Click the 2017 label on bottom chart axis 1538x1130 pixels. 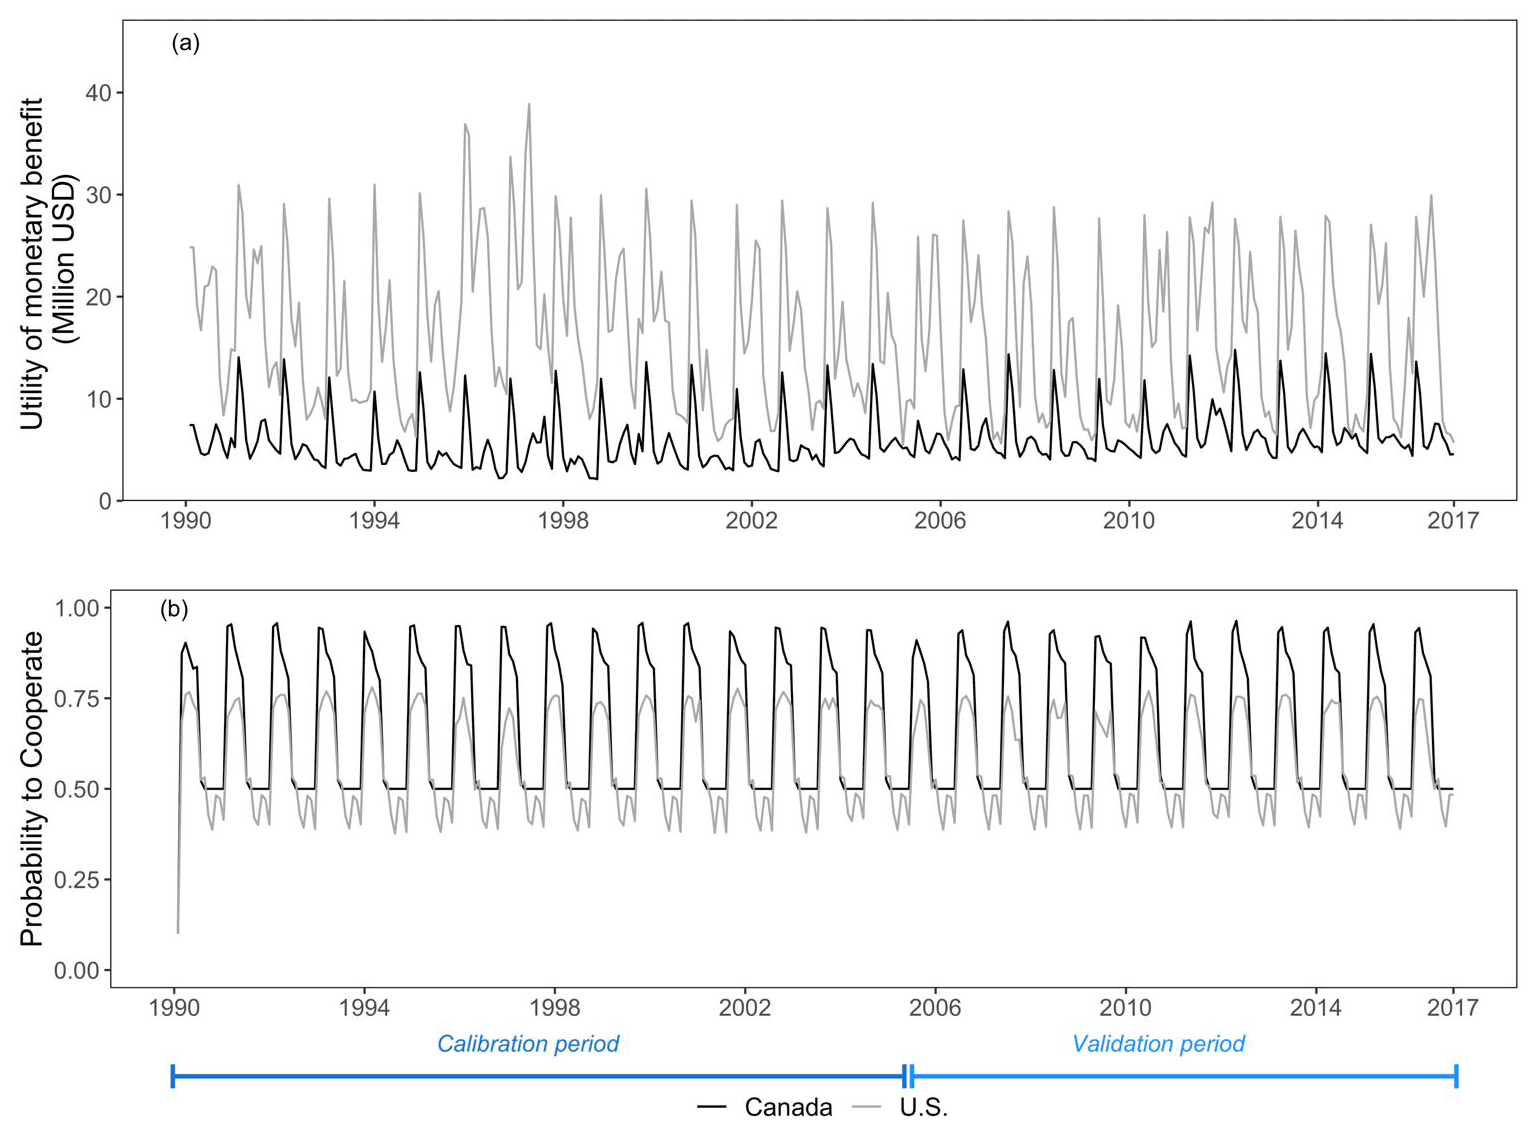1452,1007
